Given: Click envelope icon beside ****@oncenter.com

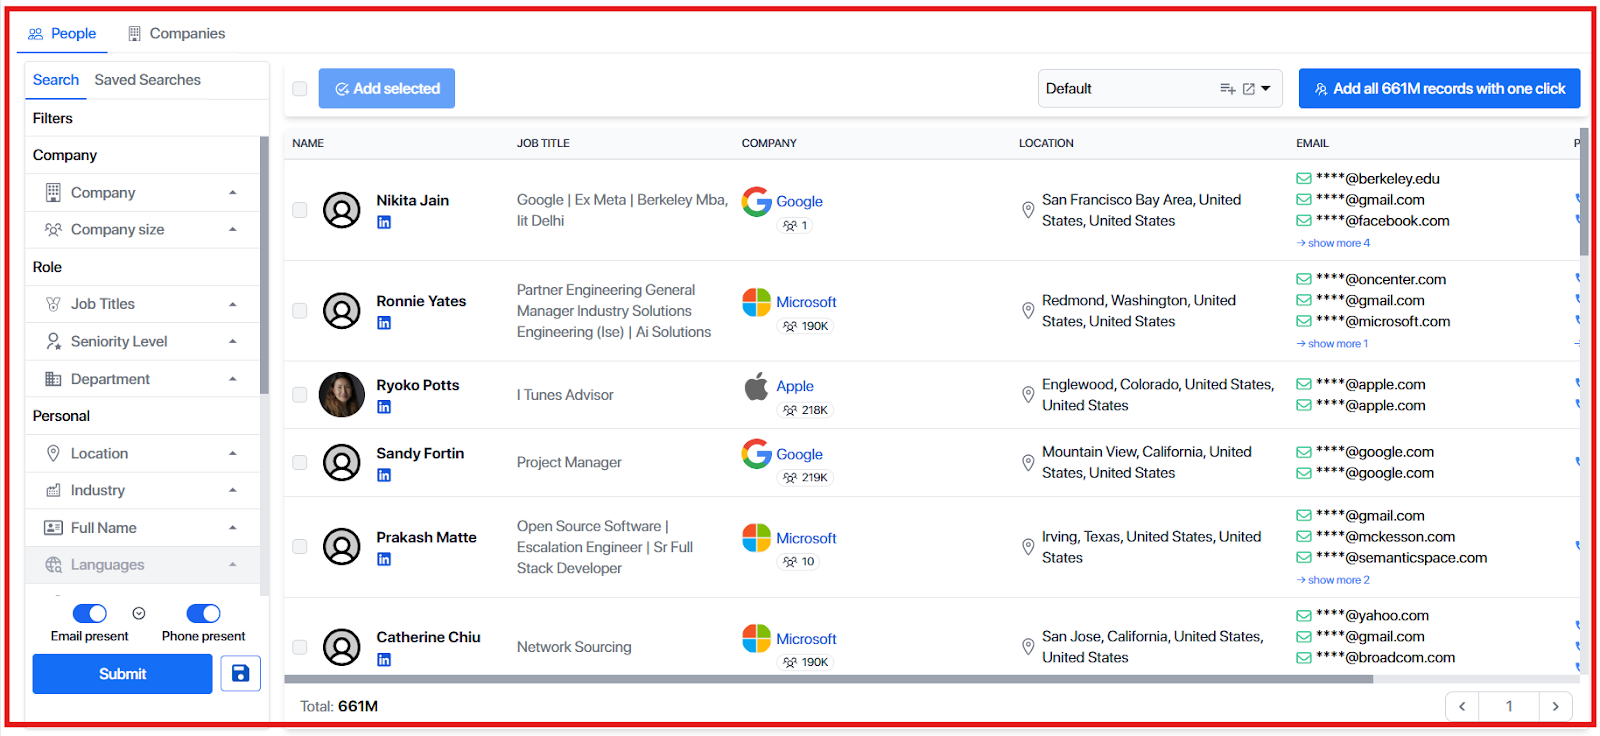Looking at the screenshot, I should [1304, 280].
